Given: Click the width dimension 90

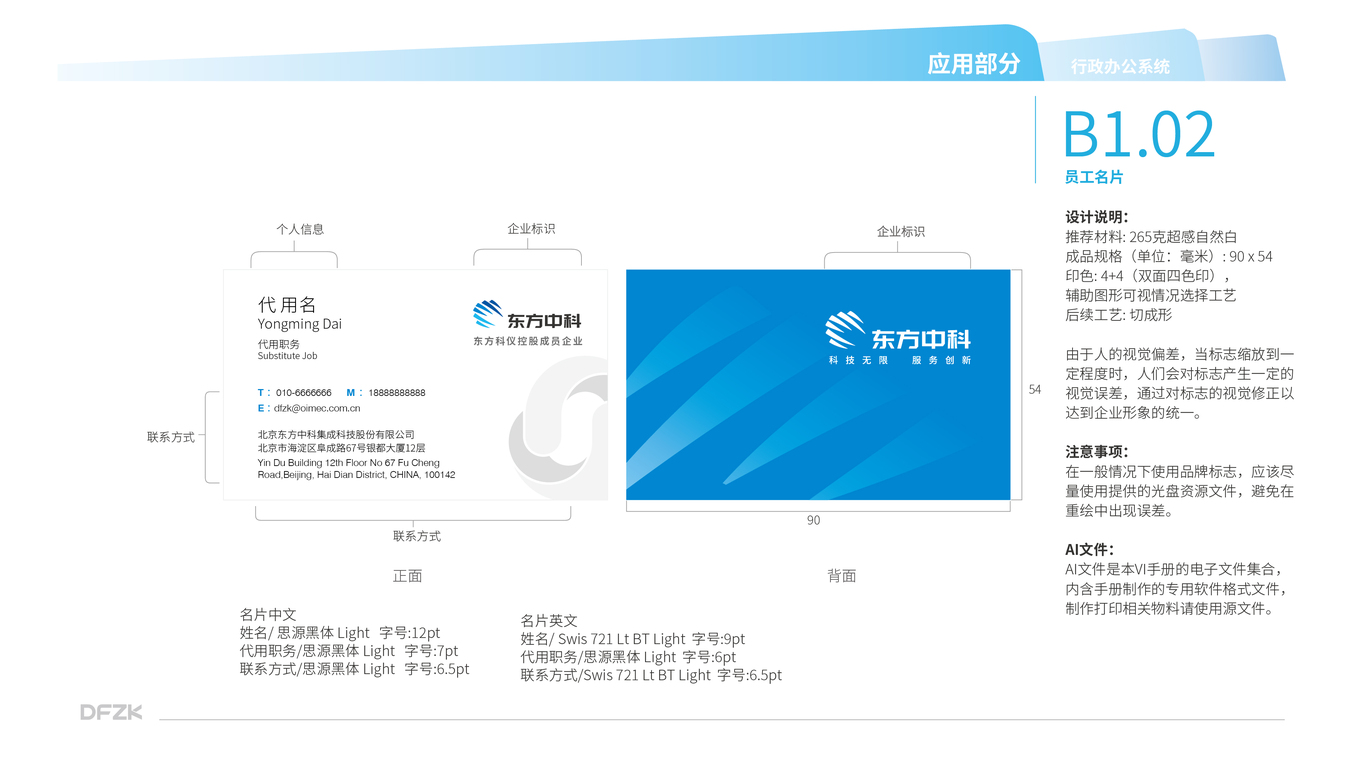Looking at the screenshot, I should [813, 520].
